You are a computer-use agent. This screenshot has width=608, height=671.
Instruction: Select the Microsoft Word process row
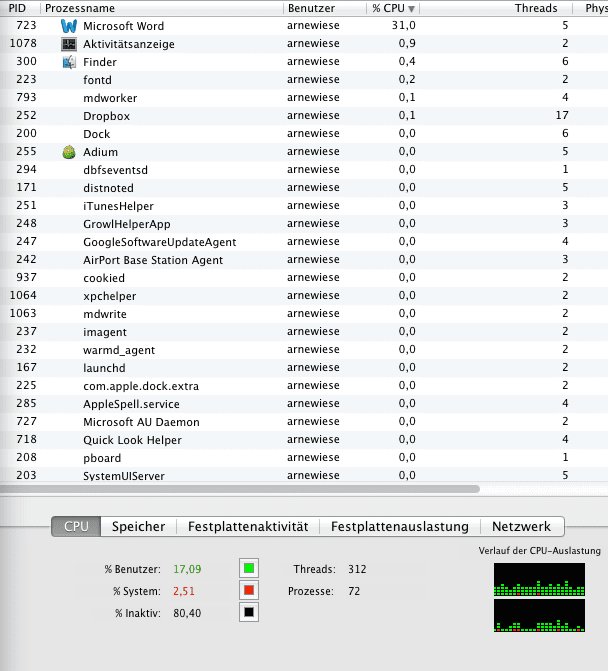[x=304, y=26]
